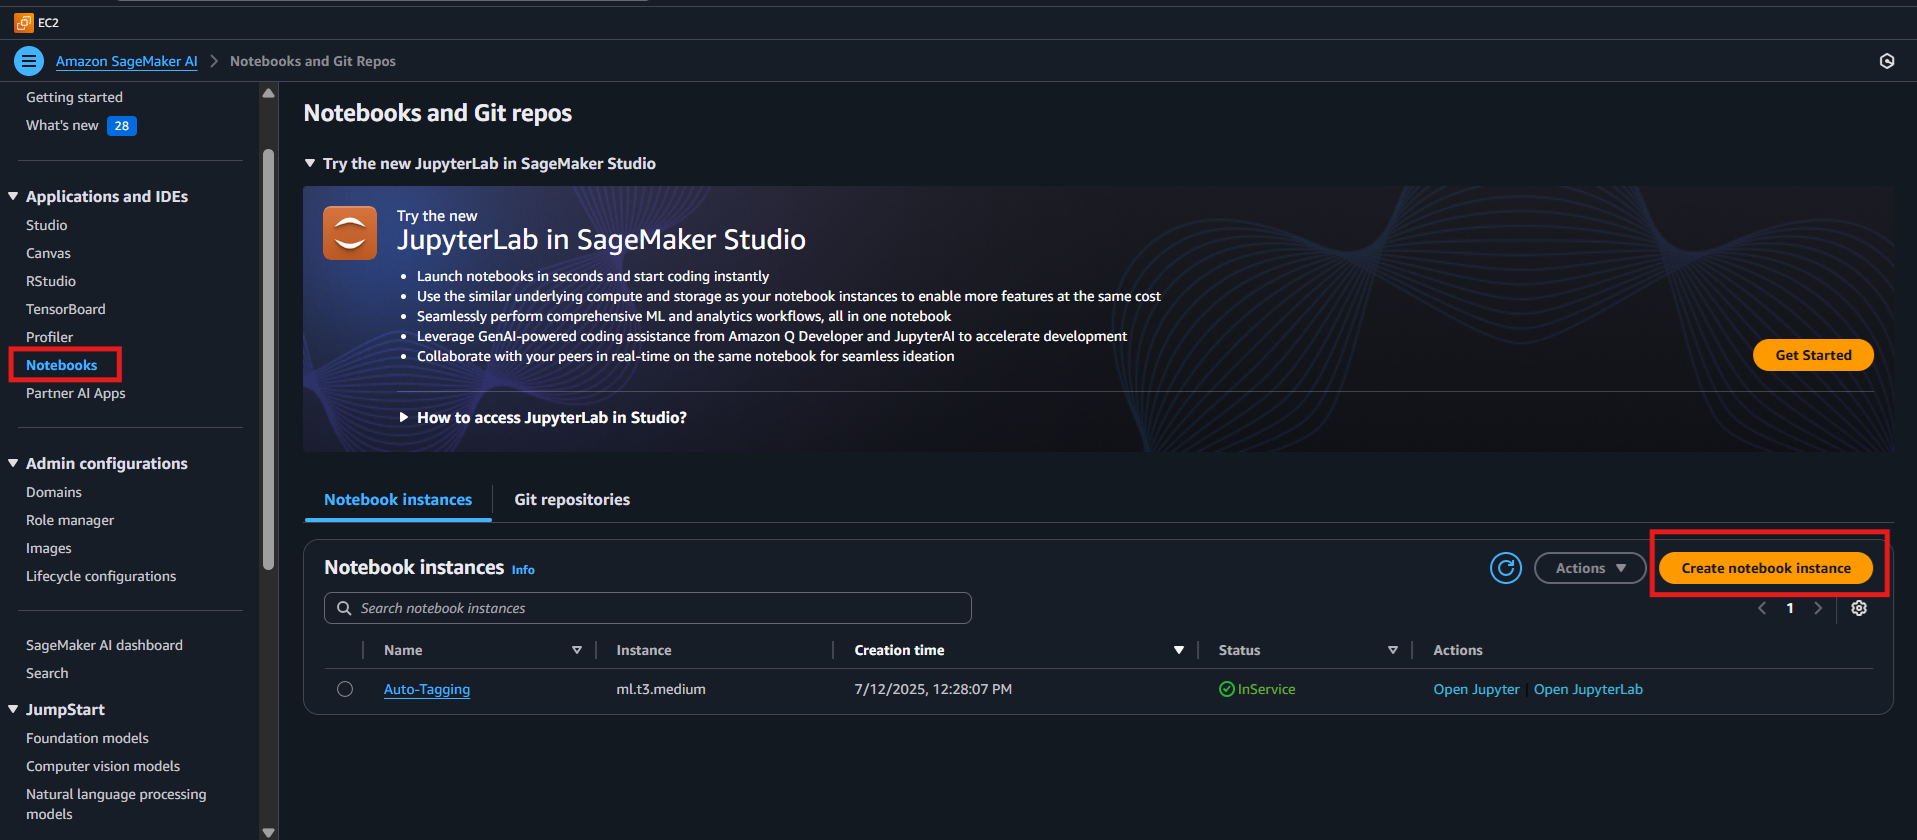Sort by Creation time column arrow
This screenshot has width=1917, height=840.
click(1179, 650)
